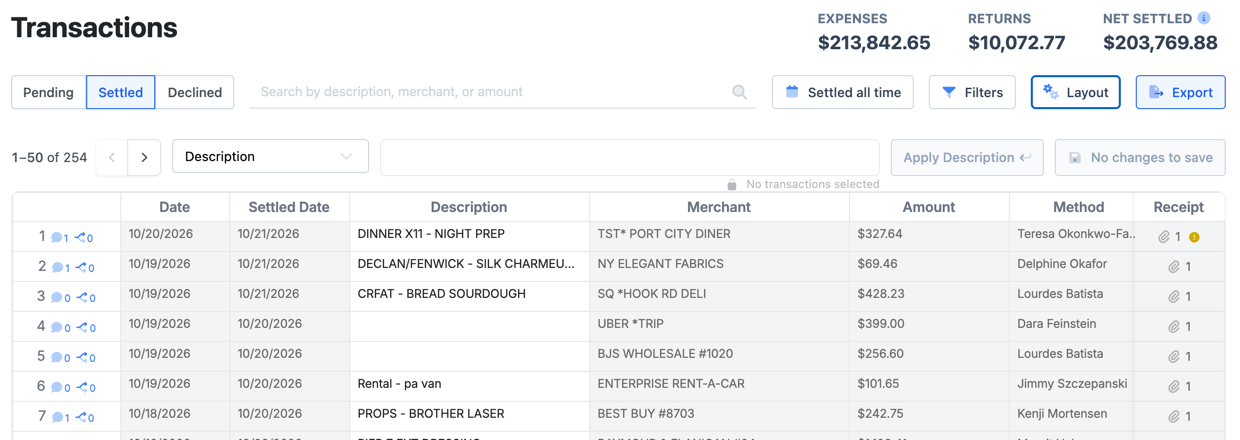
Task: Click the Net Settled info icon
Action: [1204, 18]
